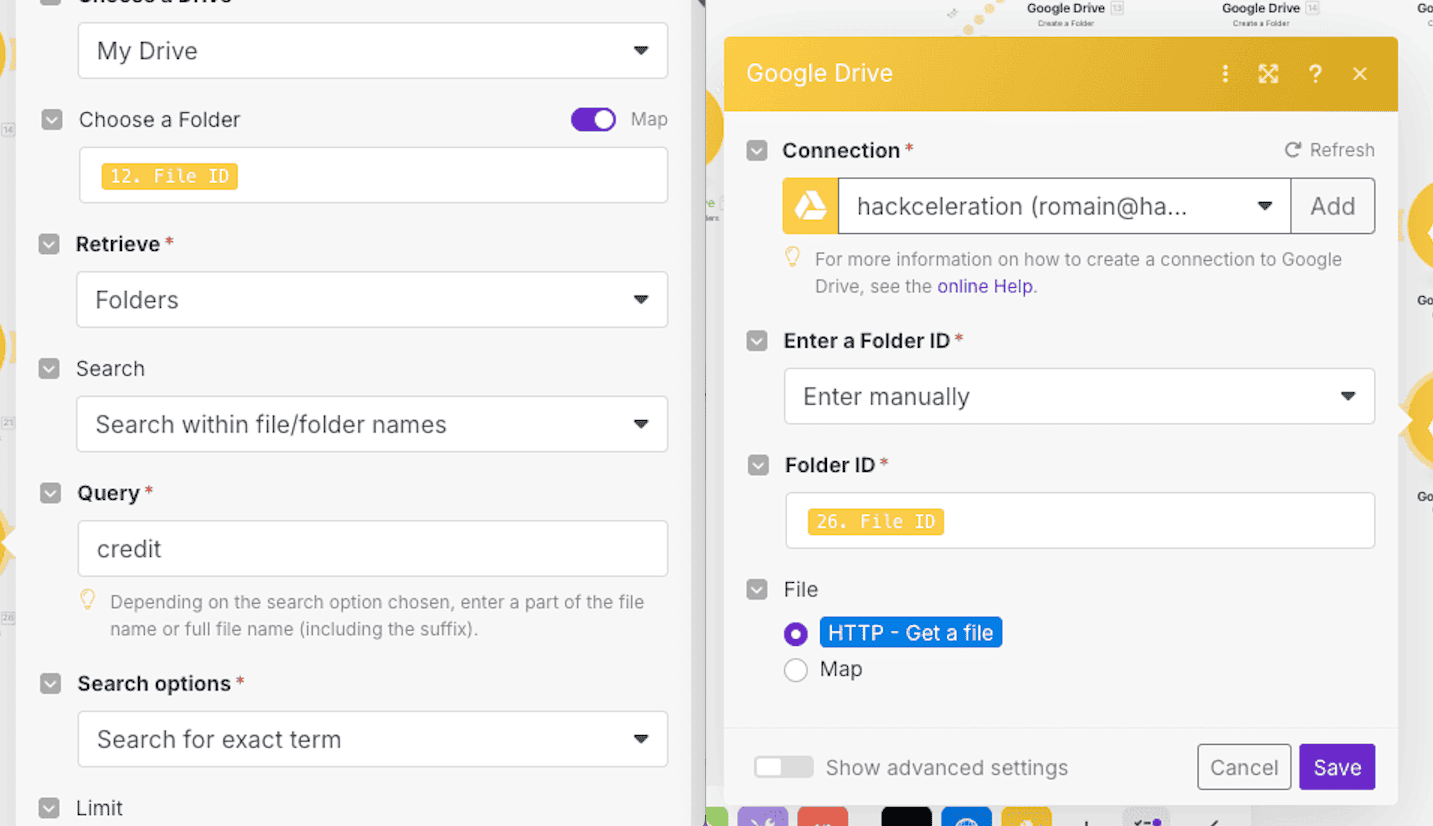
Task: Open the Search for exact term dropdown
Action: click(x=373, y=739)
